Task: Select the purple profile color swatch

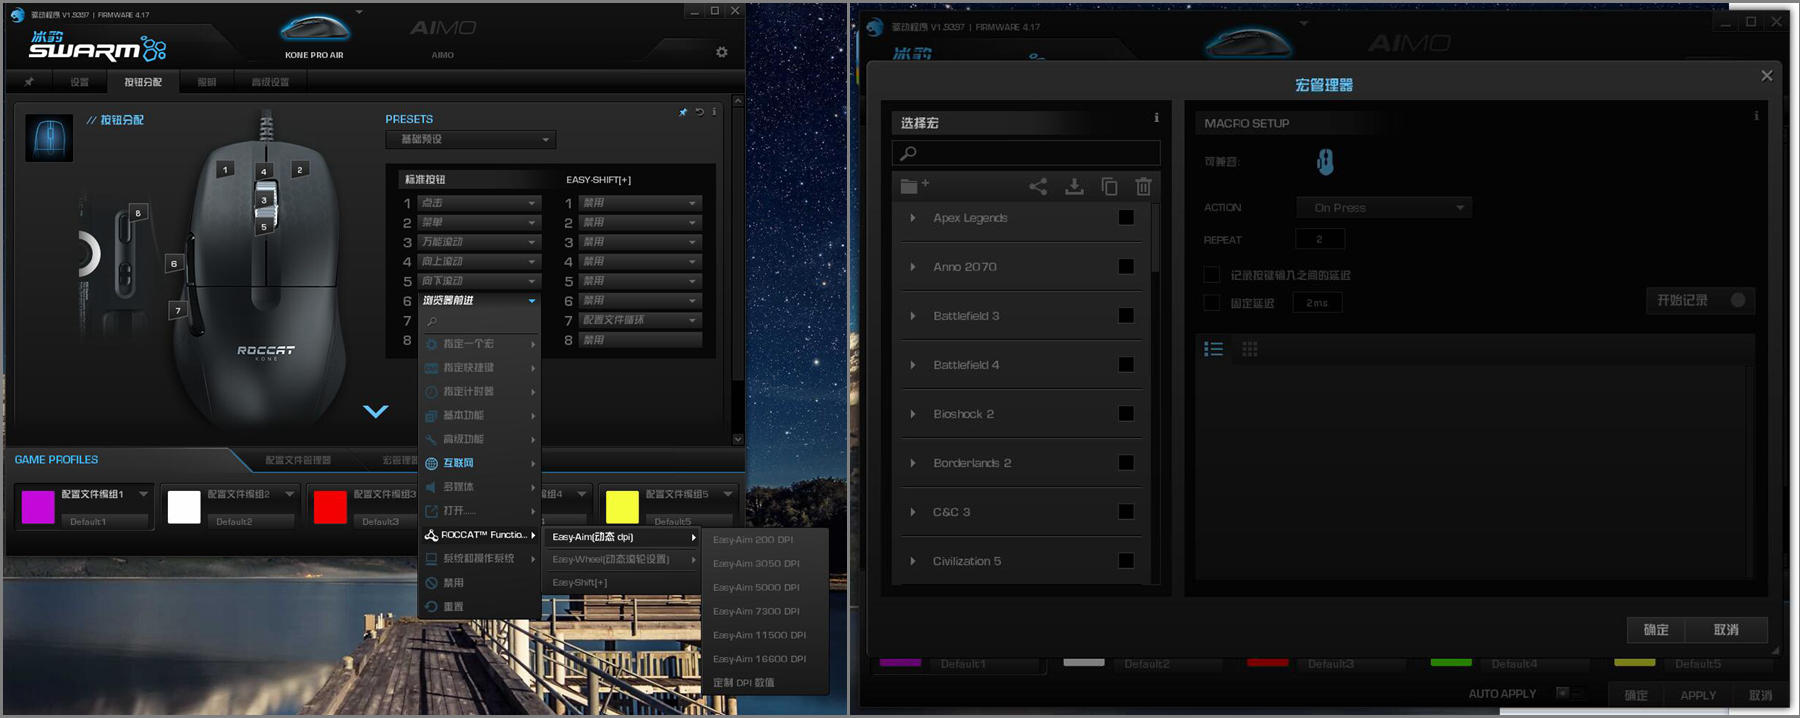Action: pyautogui.click(x=38, y=507)
